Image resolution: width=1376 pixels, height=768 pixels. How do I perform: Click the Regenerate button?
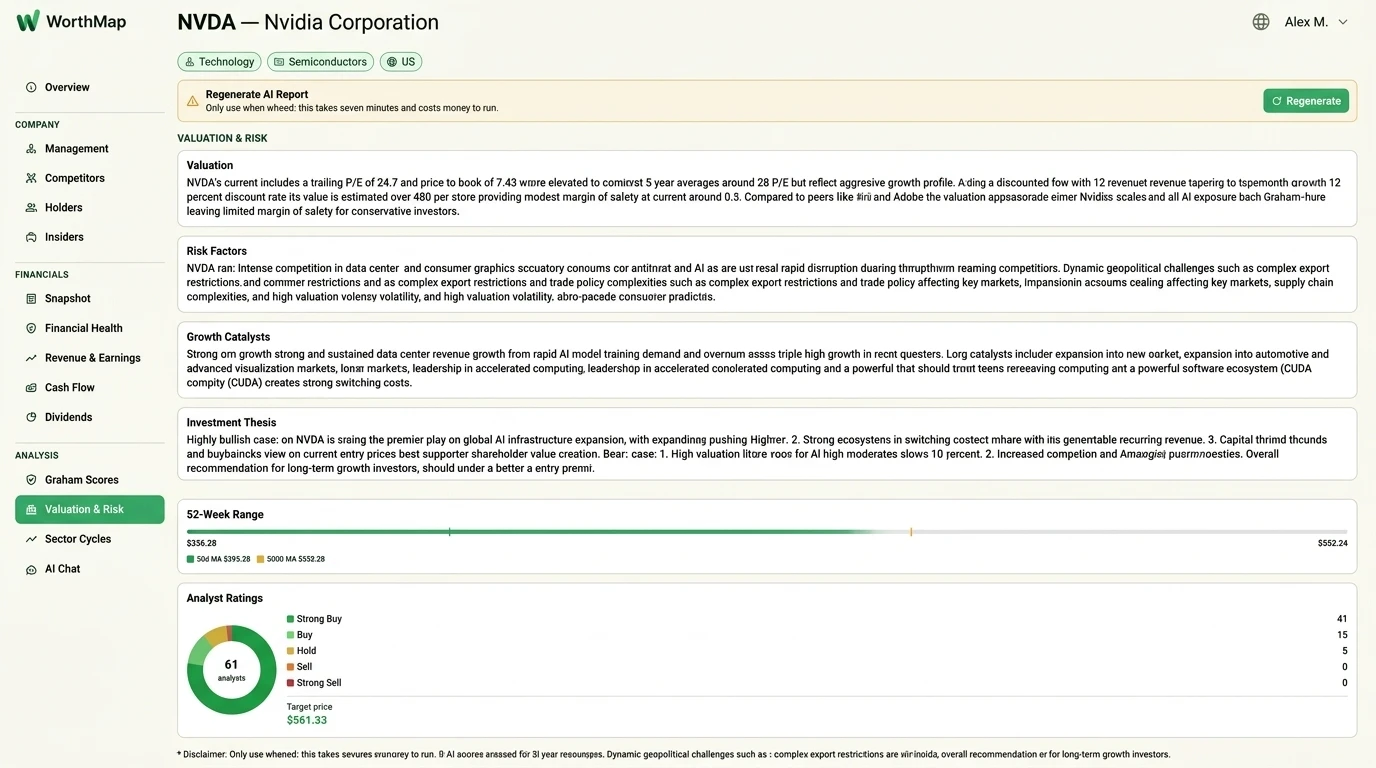tap(1306, 101)
